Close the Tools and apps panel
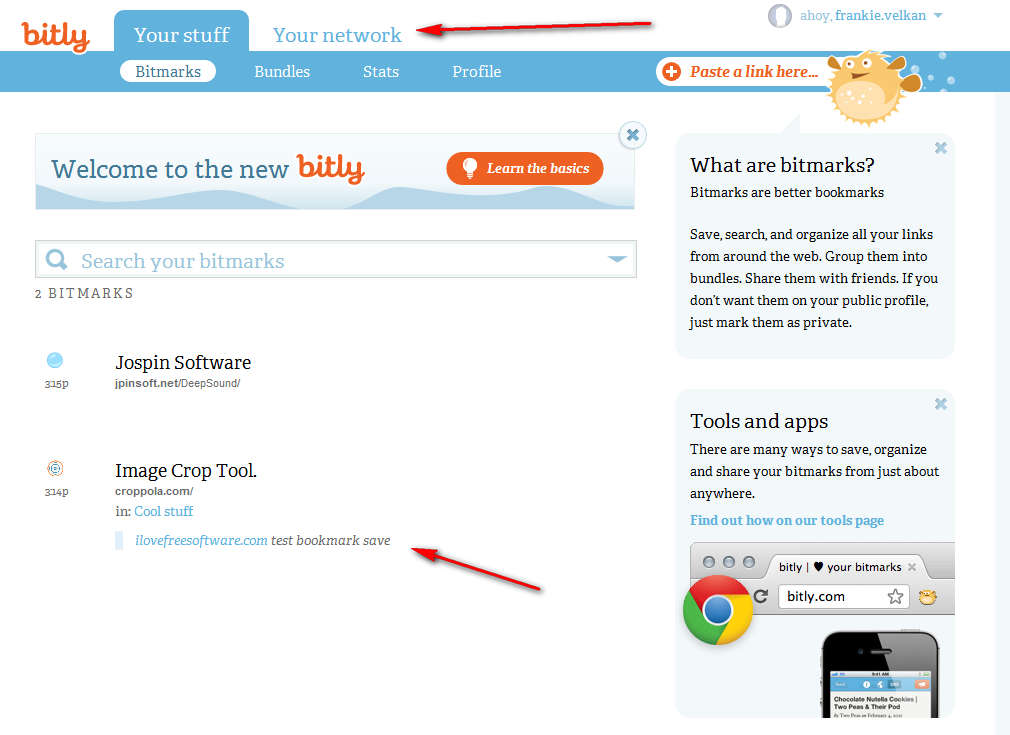 click(940, 404)
